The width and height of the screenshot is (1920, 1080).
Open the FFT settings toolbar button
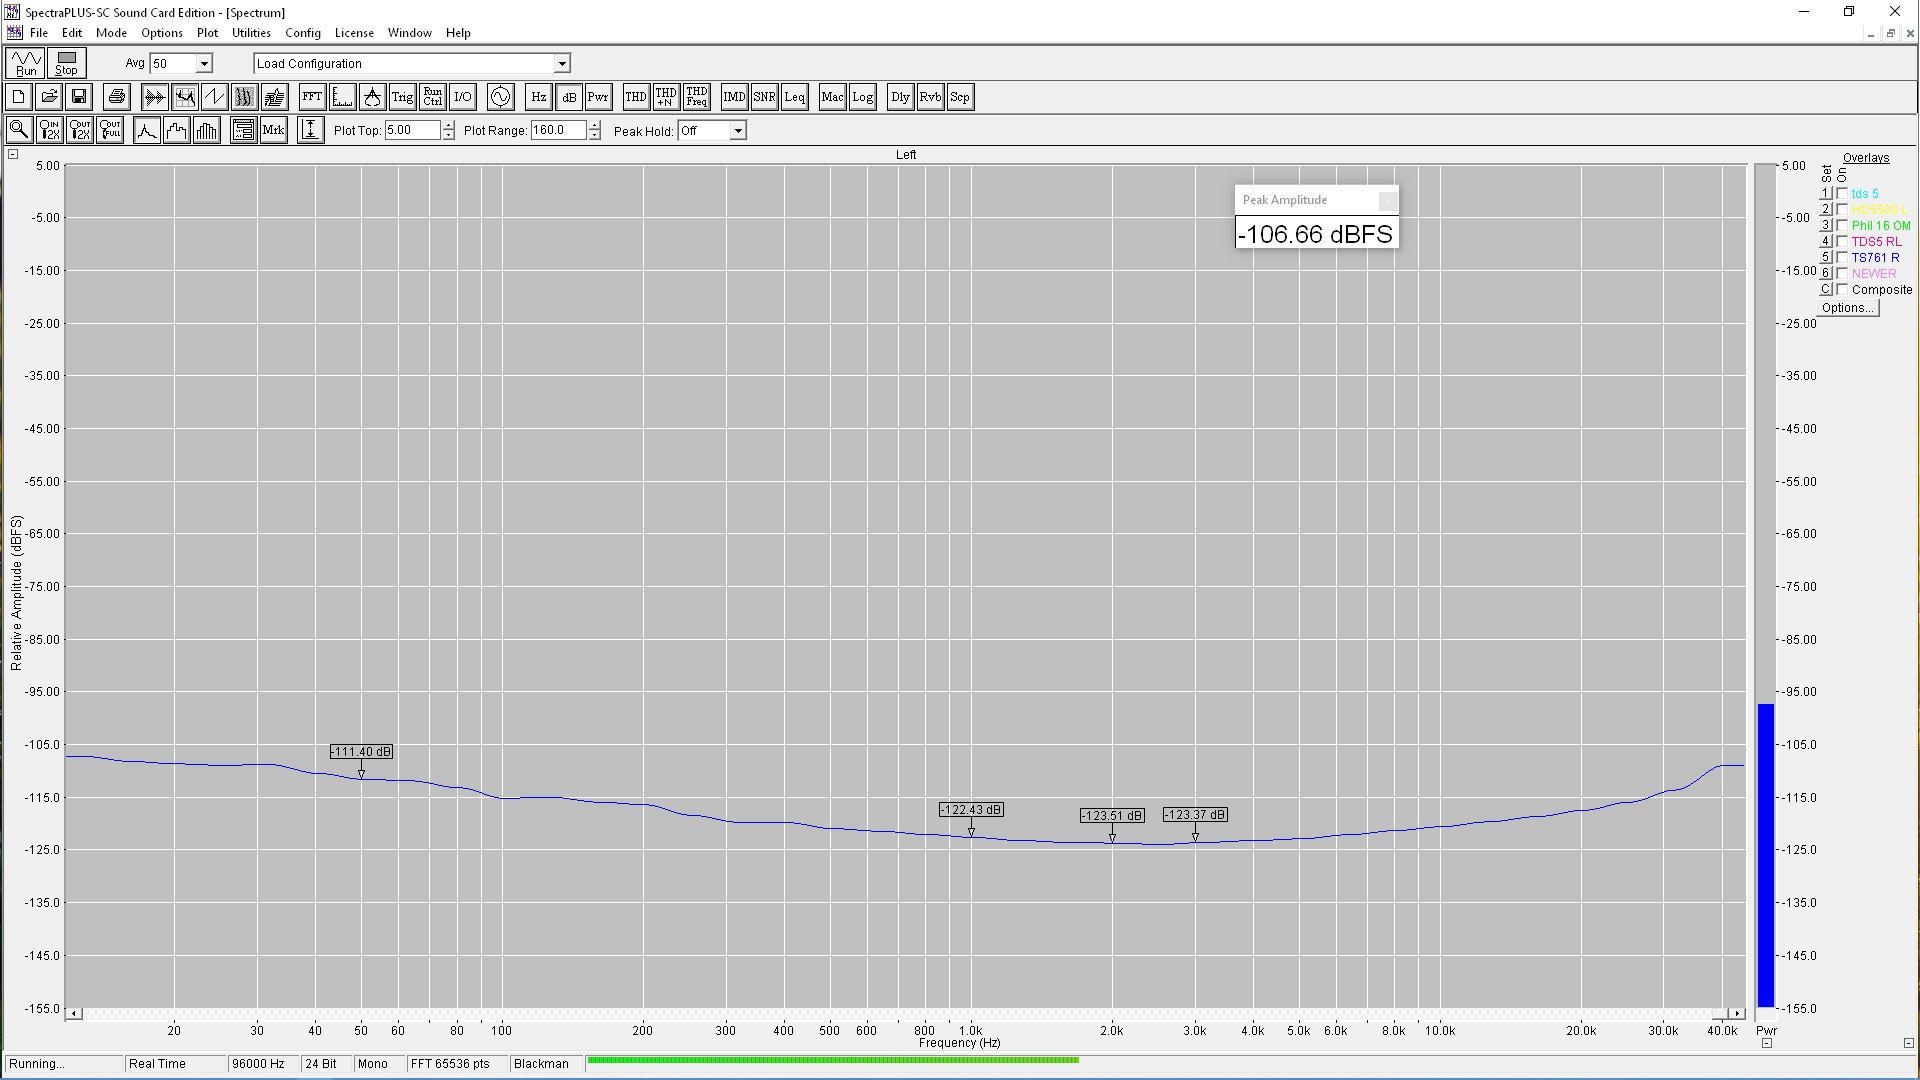point(312,97)
